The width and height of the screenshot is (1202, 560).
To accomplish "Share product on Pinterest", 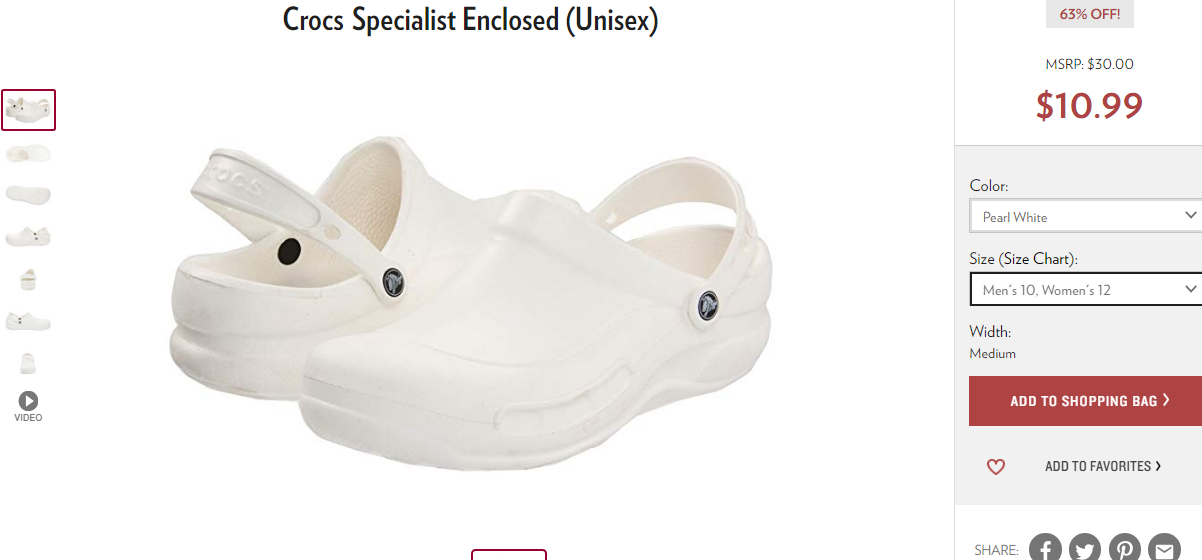I will (1125, 548).
